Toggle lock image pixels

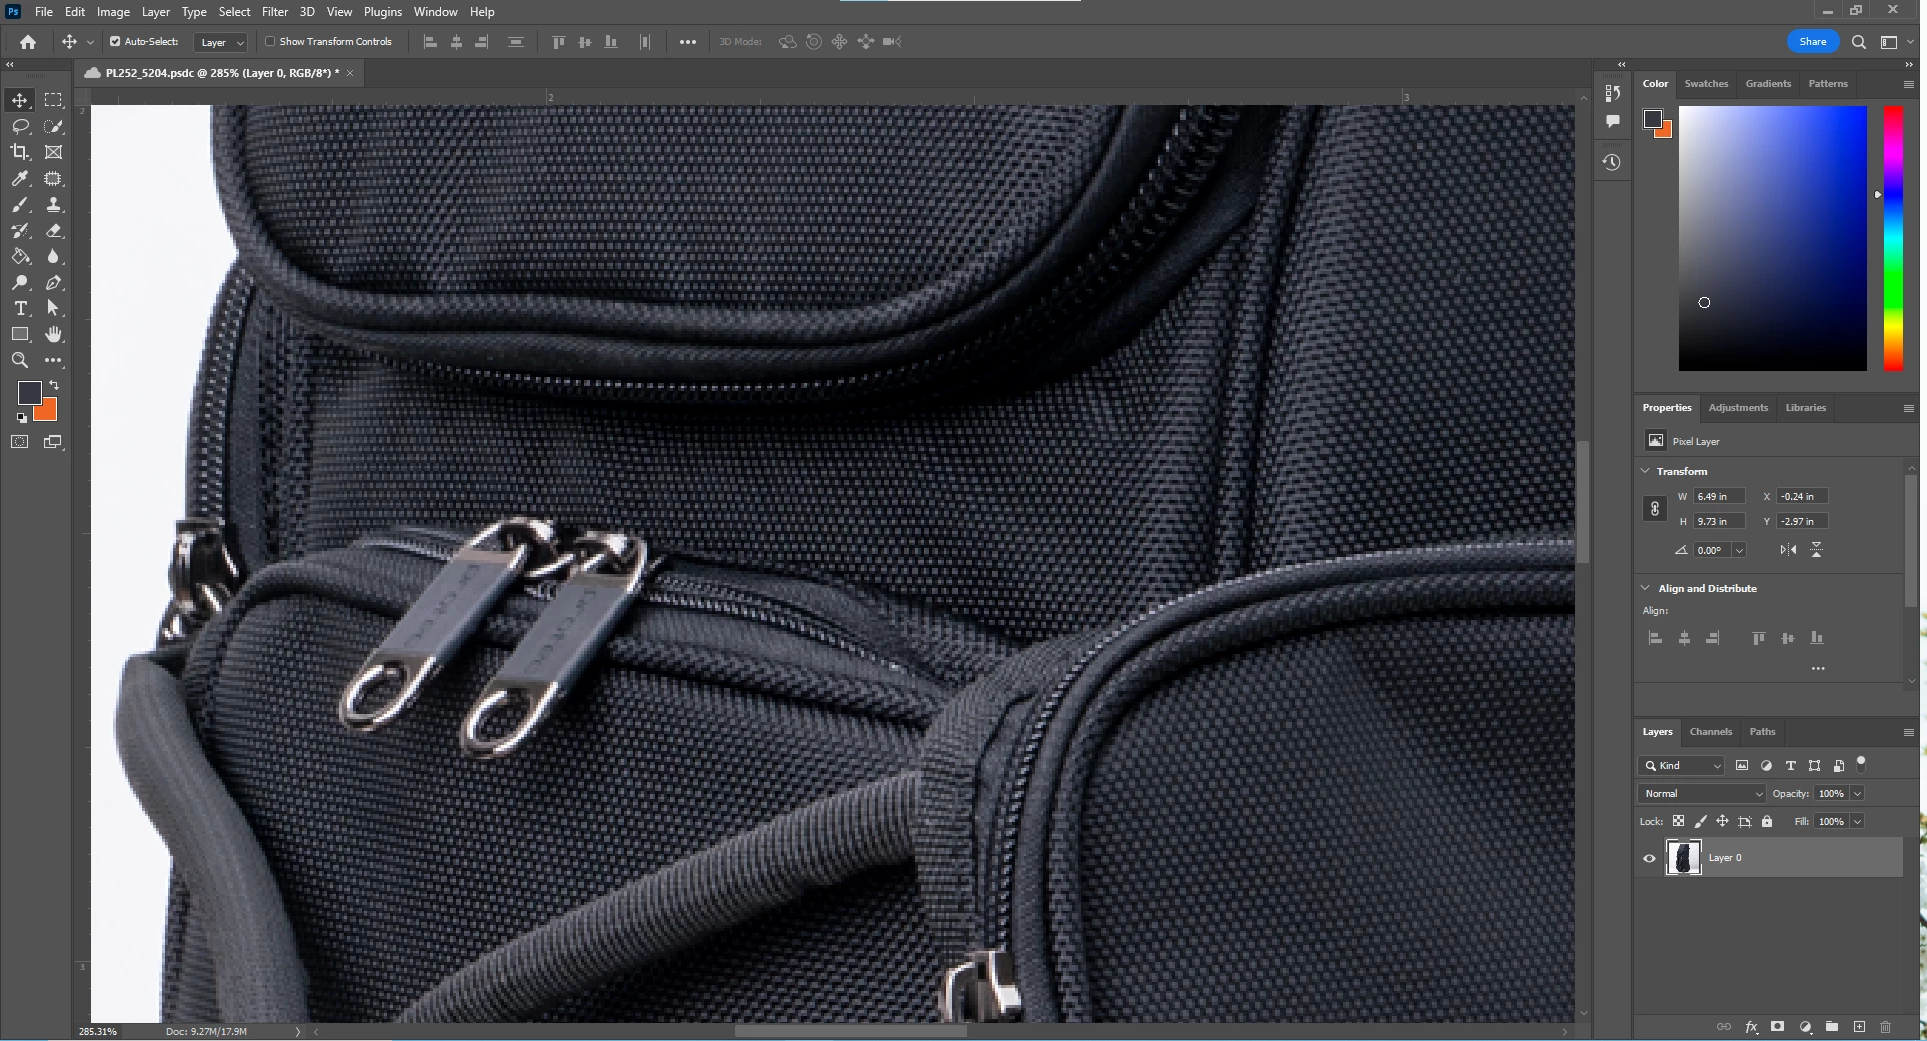coord(1701,821)
